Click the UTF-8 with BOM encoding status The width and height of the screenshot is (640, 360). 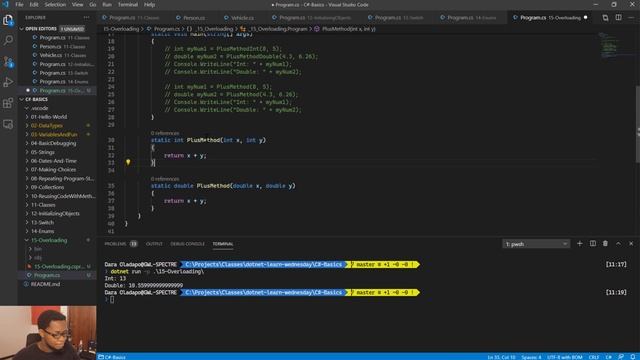tap(564, 357)
